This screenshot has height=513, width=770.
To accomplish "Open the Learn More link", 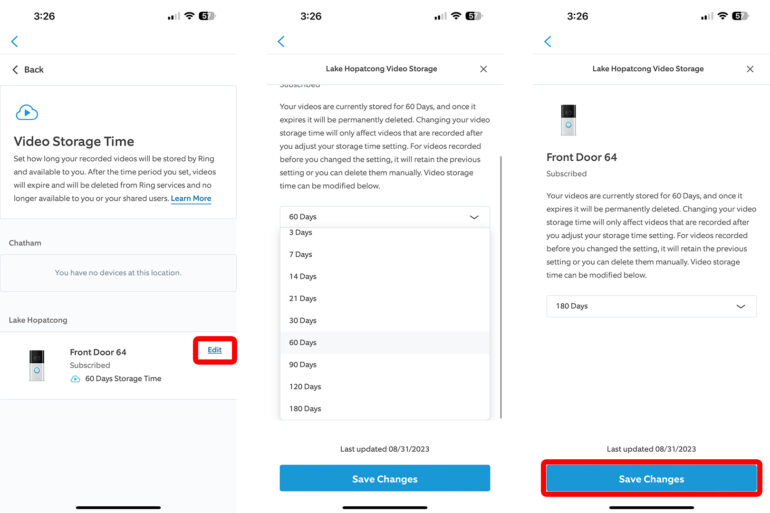I will pos(191,199).
